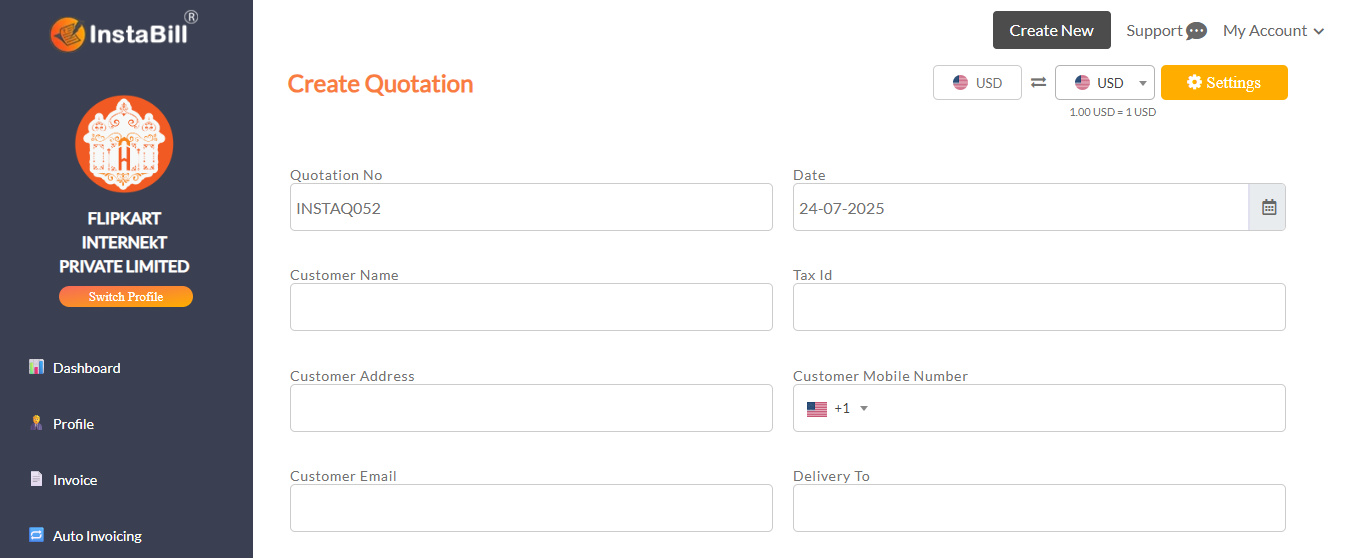Viewport: 1345px width, 558px height.
Task: Open the calendar date picker icon
Action: click(x=1268, y=208)
